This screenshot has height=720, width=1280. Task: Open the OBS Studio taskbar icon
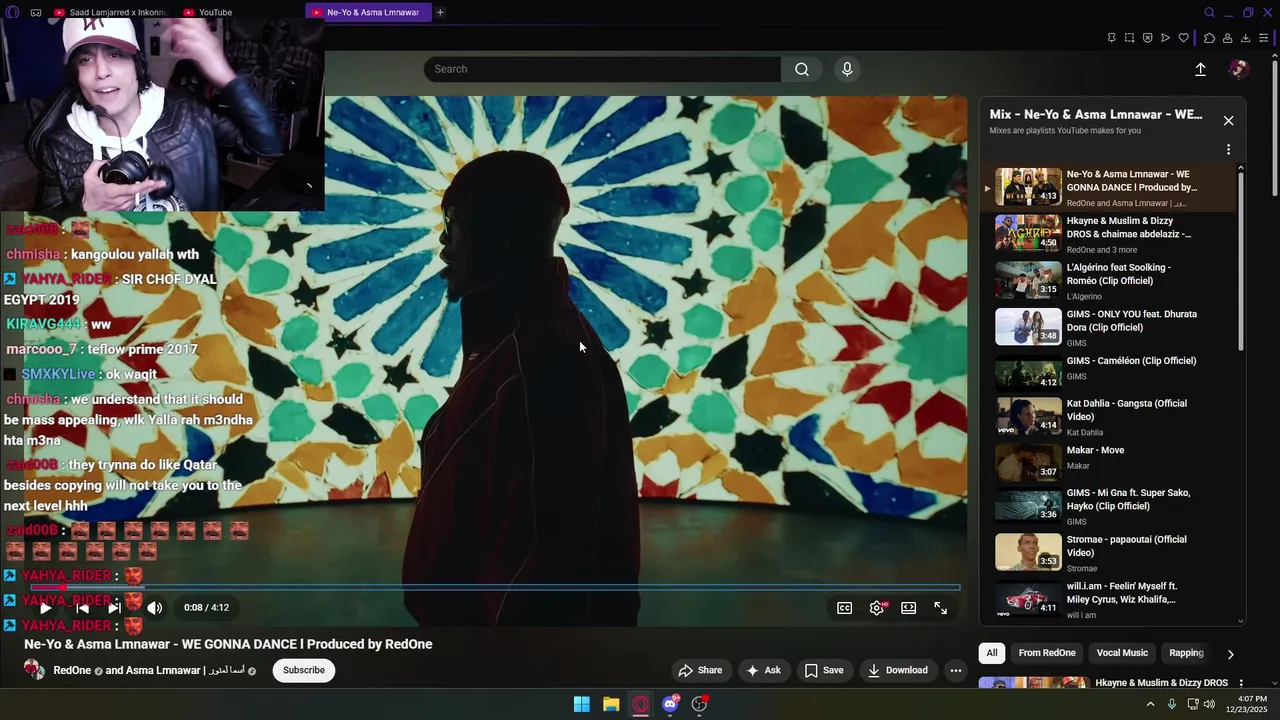(700, 704)
